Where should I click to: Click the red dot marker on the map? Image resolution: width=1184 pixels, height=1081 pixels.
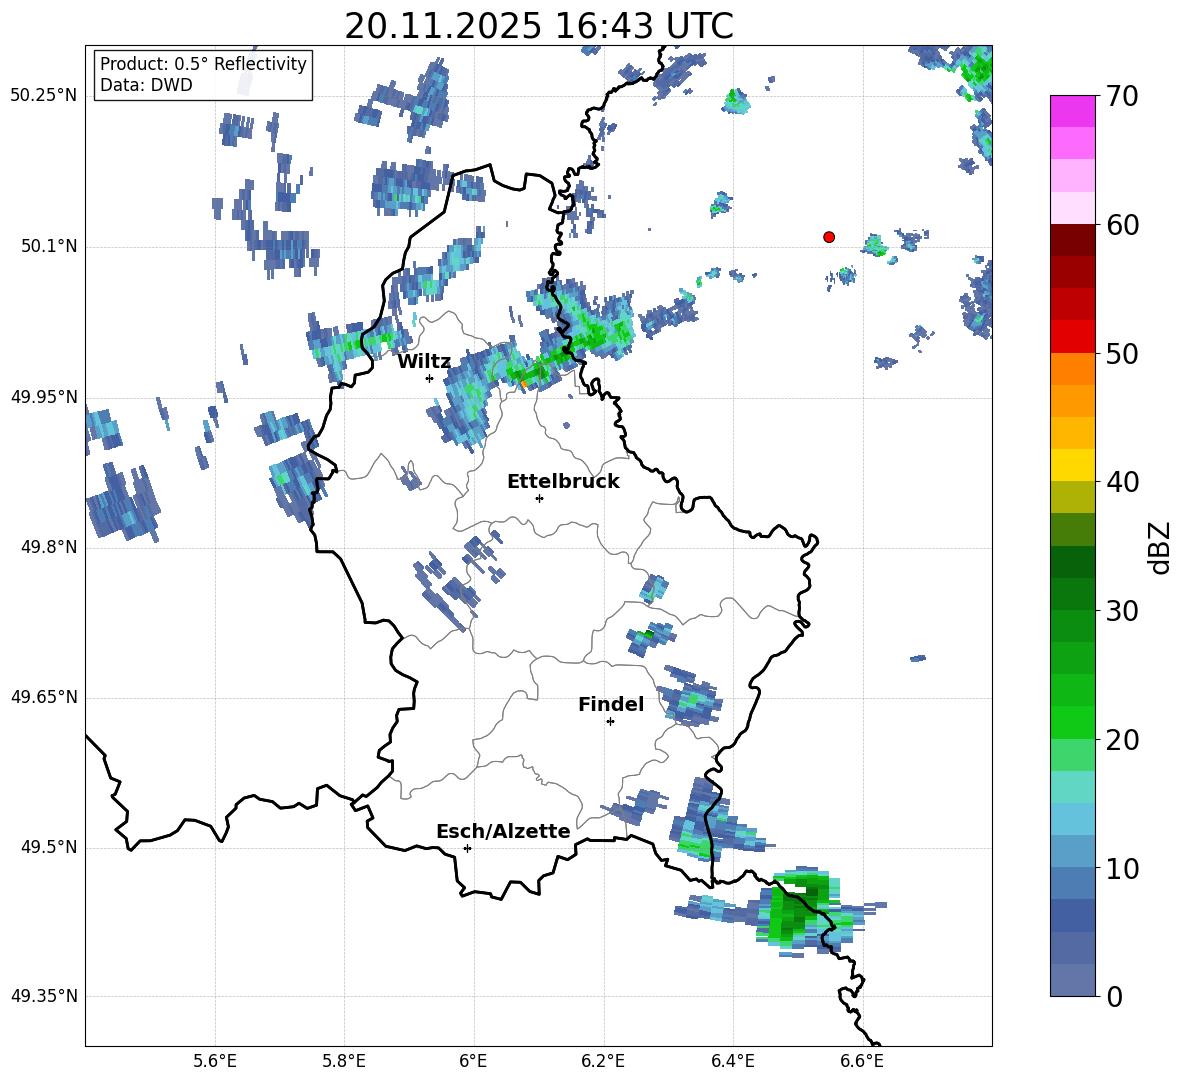[829, 237]
